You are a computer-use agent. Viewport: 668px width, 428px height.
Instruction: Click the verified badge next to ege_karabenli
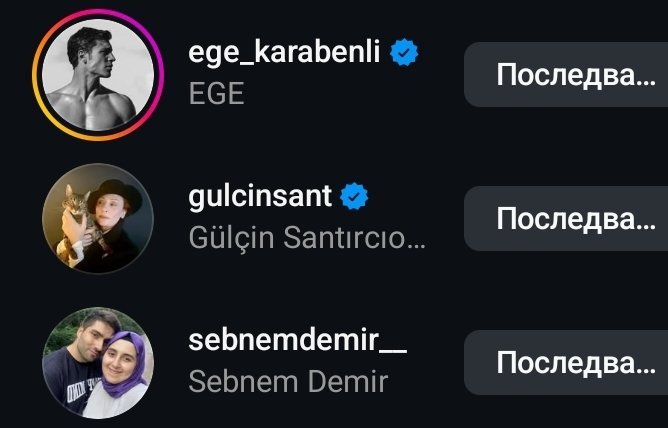click(404, 52)
